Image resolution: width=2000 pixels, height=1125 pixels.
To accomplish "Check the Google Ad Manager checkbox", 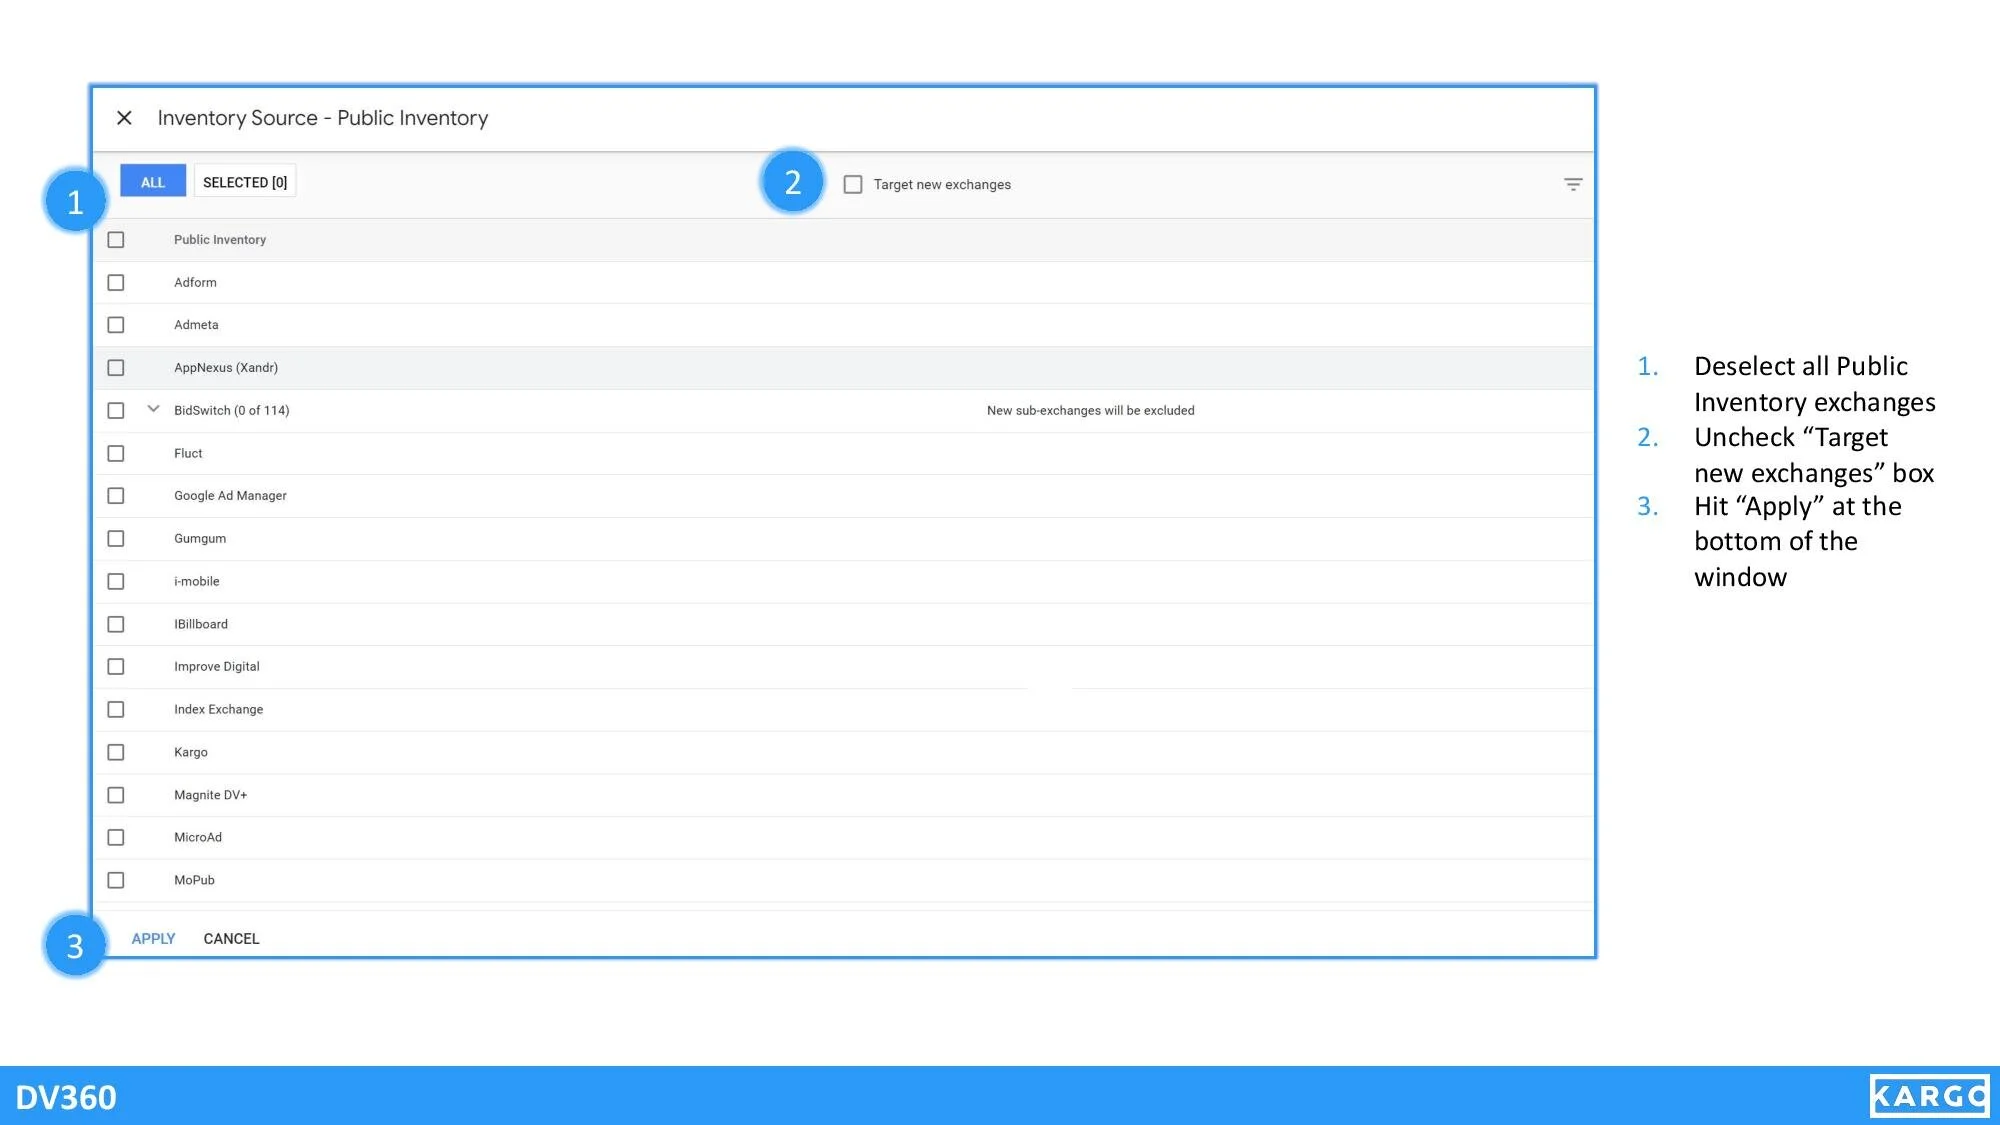I will tap(116, 495).
